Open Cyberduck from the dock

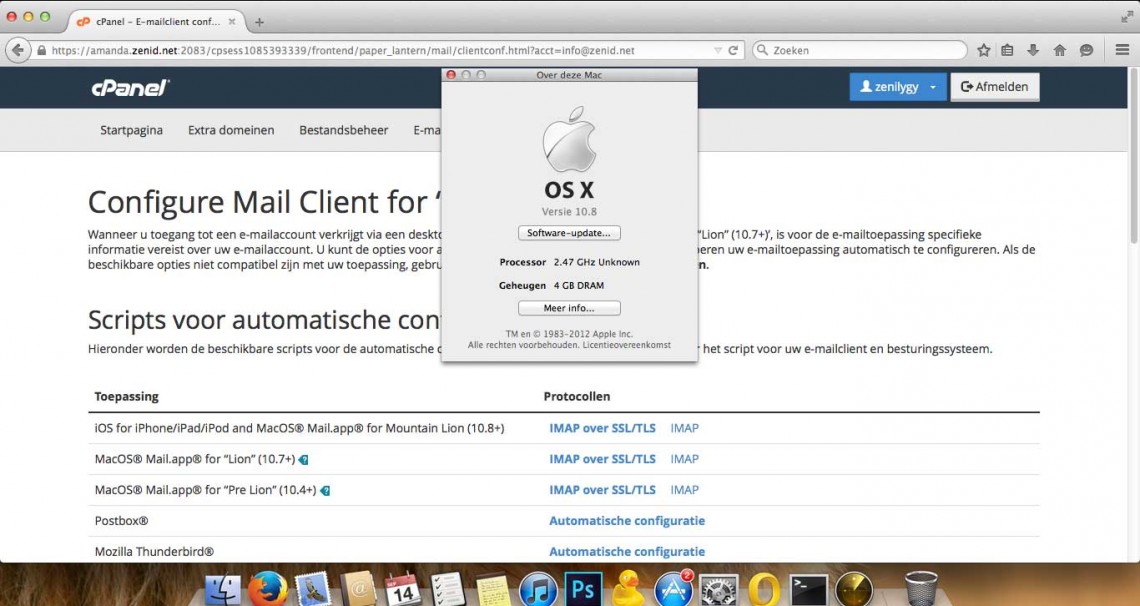(x=628, y=587)
